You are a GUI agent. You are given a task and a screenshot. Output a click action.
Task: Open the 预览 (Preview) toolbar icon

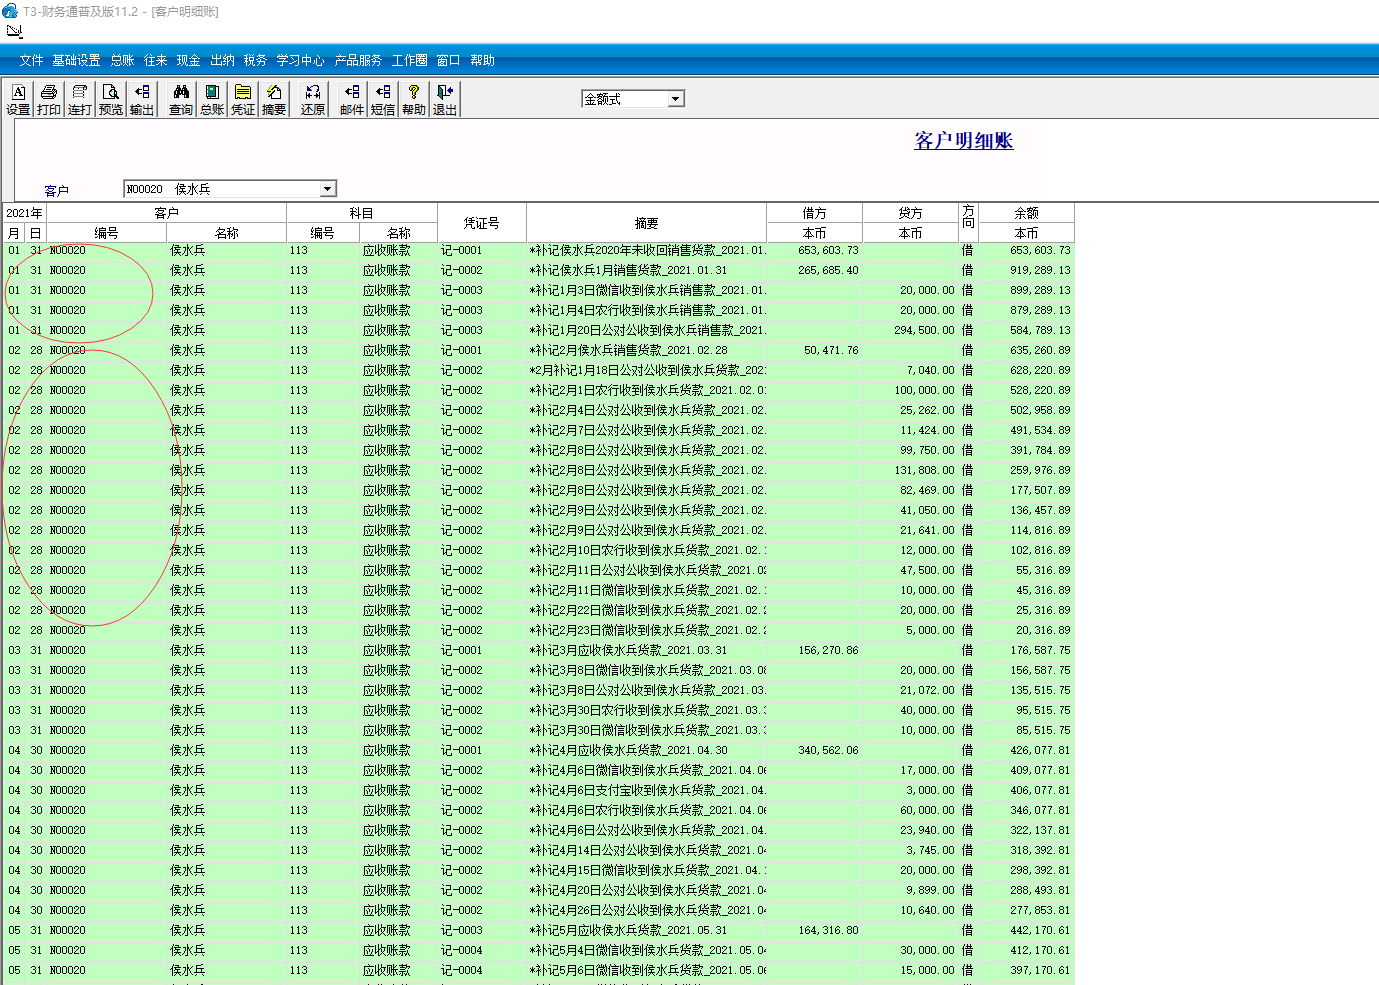pyautogui.click(x=111, y=99)
